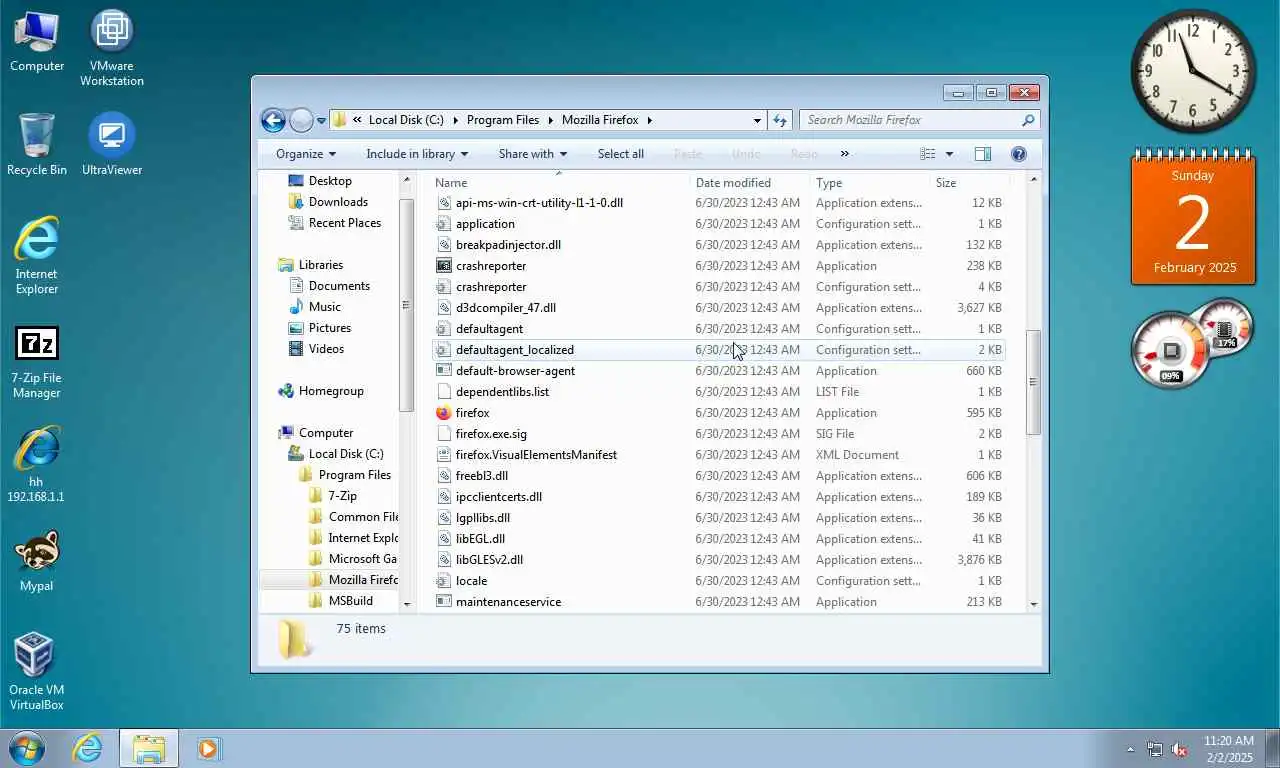
Task: Open the address bar history dropdown
Action: point(757,120)
